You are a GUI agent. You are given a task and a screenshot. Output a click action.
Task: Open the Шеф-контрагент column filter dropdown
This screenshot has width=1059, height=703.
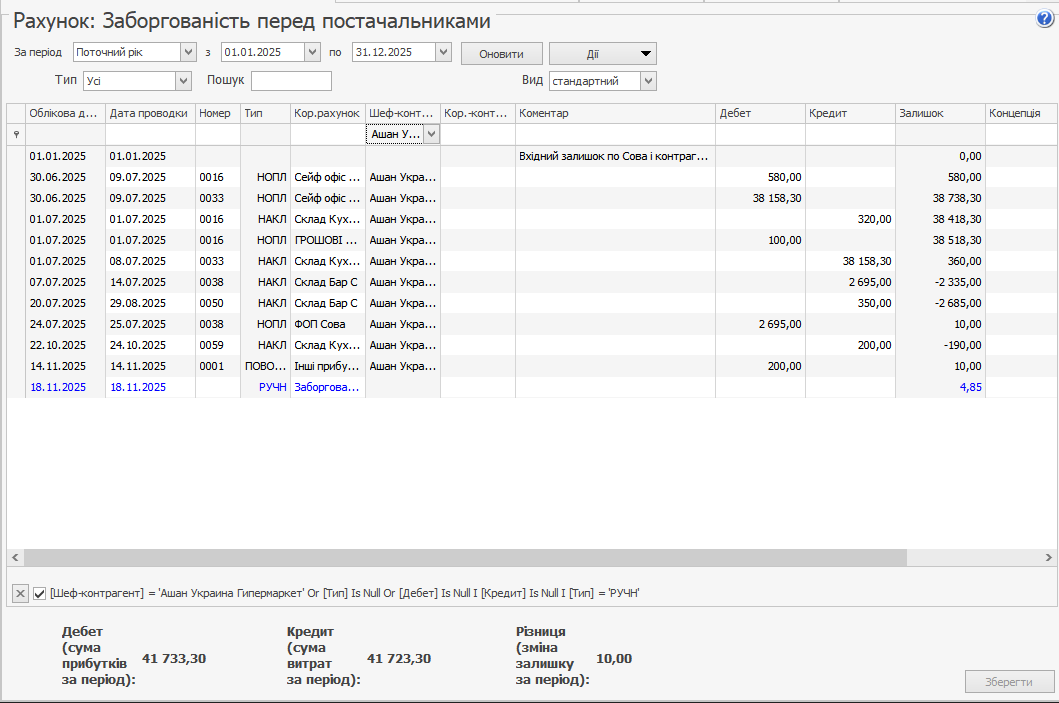[x=431, y=134]
